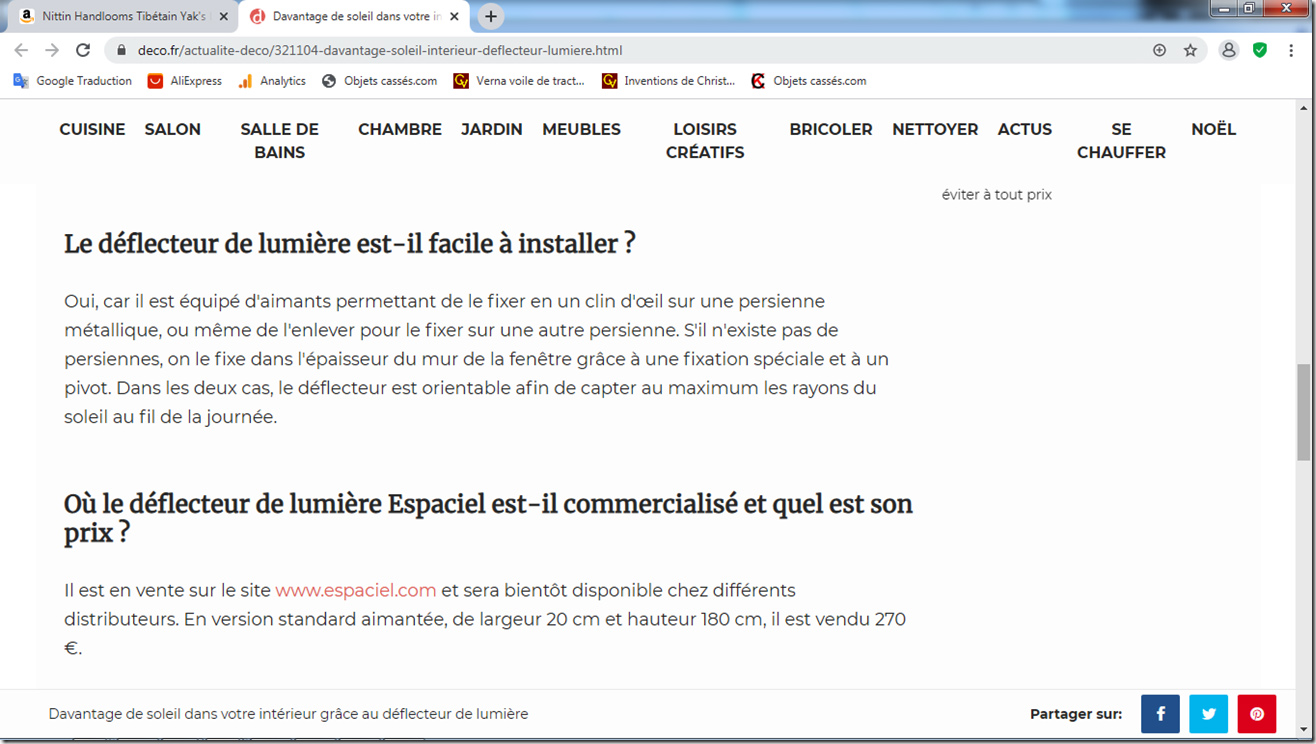The width and height of the screenshot is (1316, 744).
Task: Open a new browser tab
Action: [491, 16]
